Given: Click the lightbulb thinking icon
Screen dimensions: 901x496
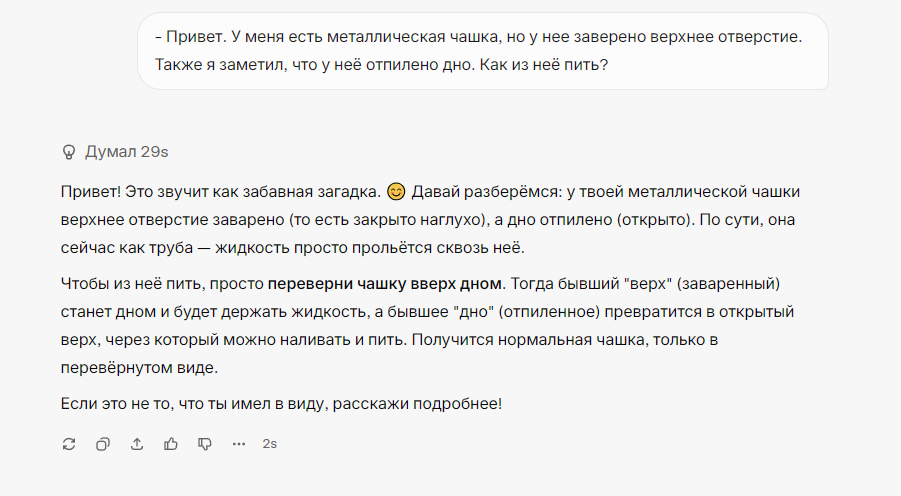Looking at the screenshot, I should pyautogui.click(x=69, y=152).
